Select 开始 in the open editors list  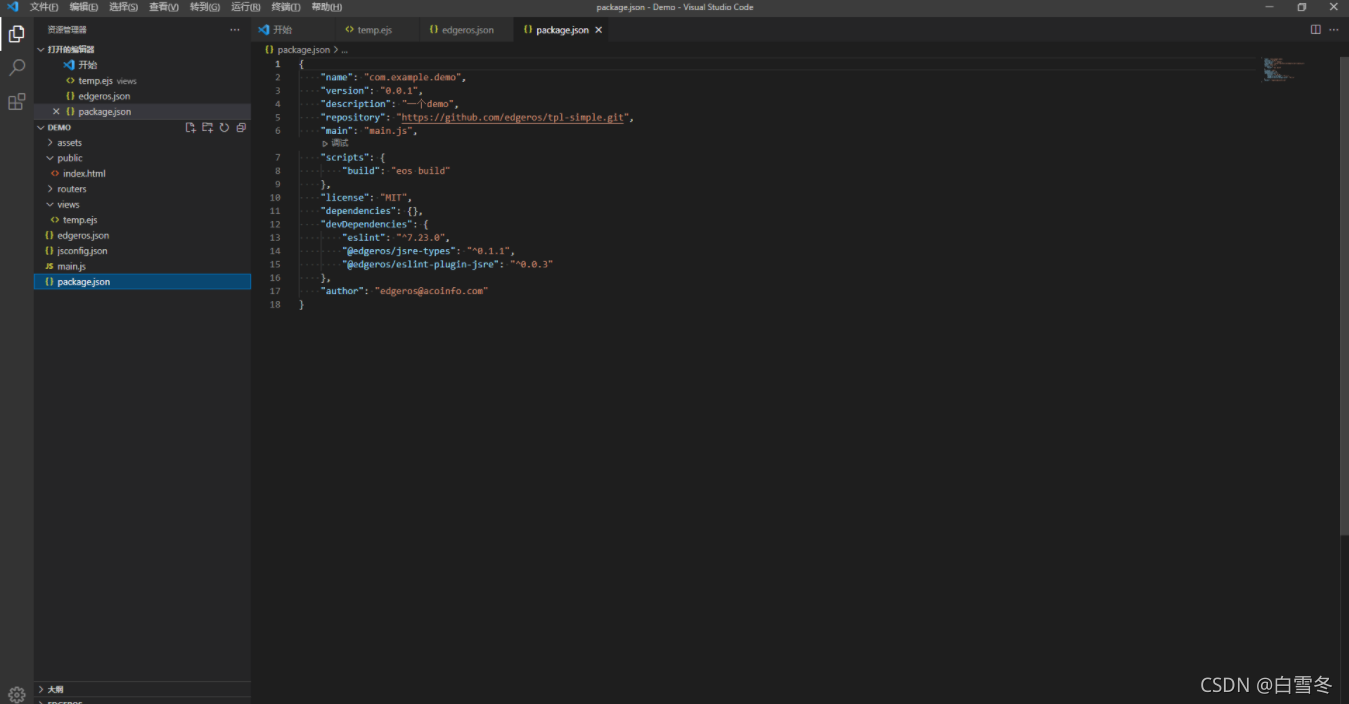click(142, 65)
